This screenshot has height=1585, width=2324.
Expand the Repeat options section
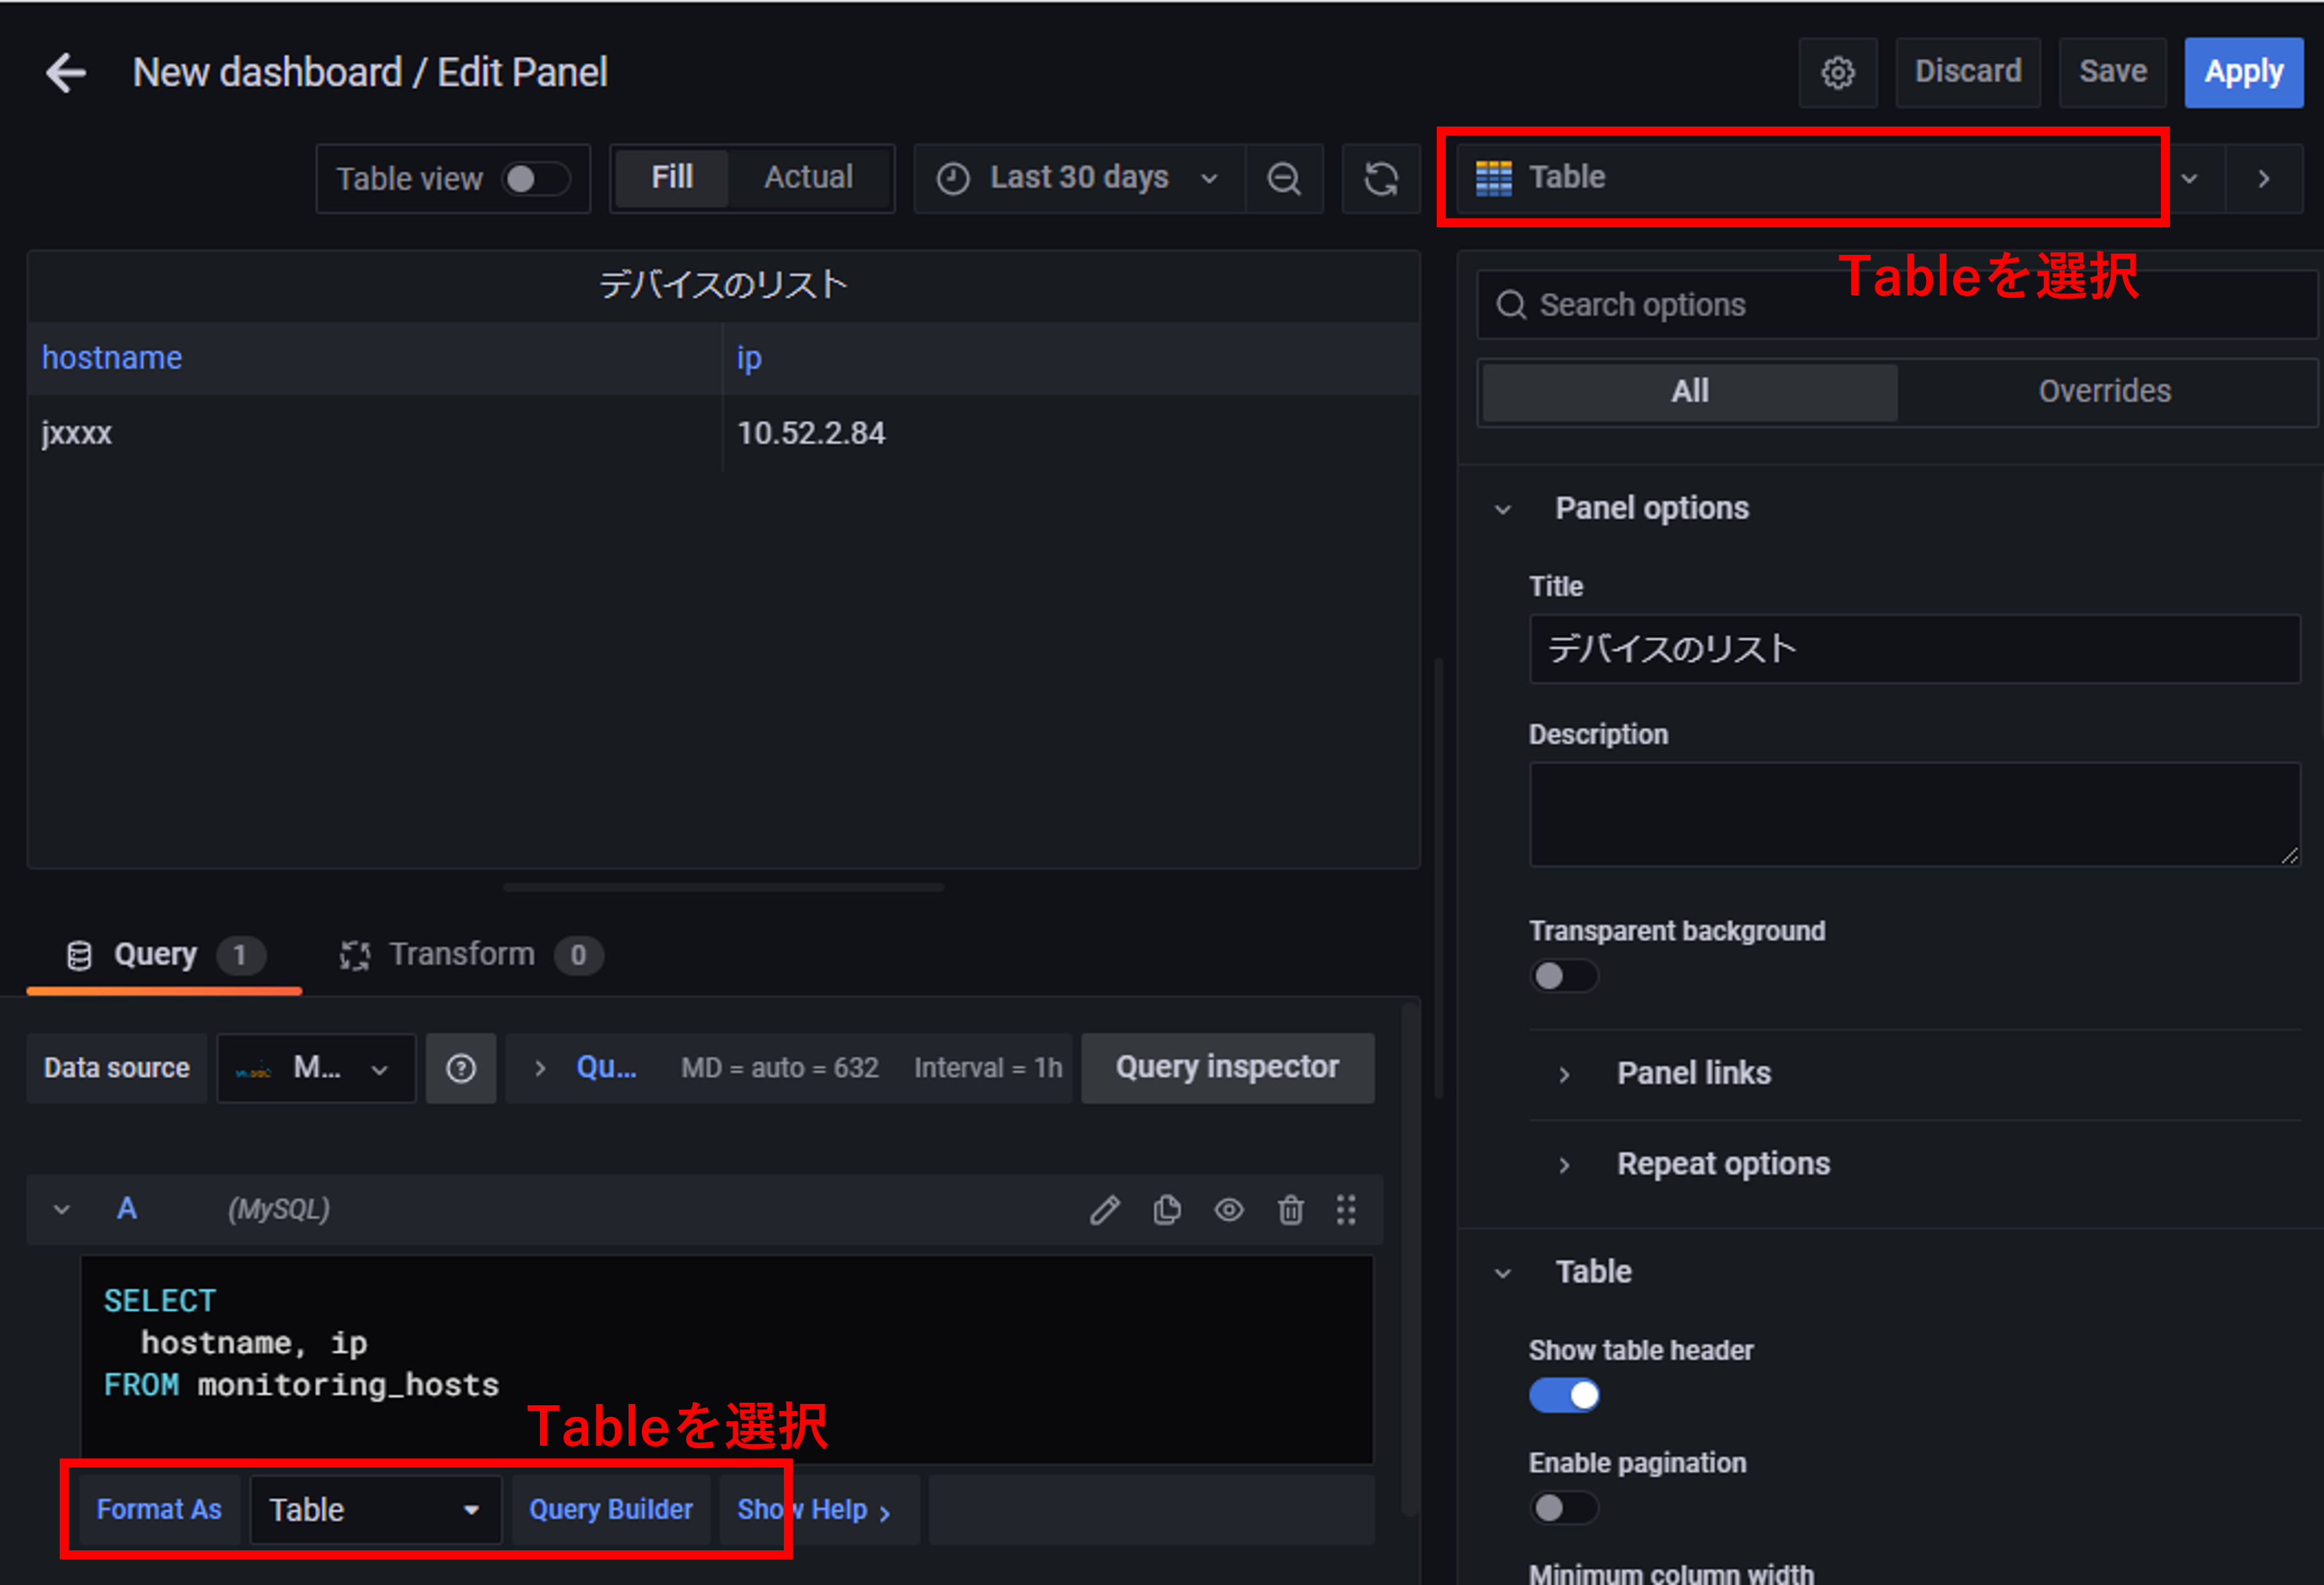coord(1565,1165)
